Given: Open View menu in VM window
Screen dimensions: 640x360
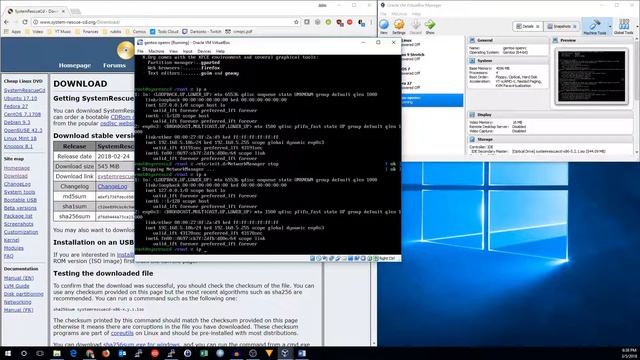Looking at the screenshot, I should 173,51.
